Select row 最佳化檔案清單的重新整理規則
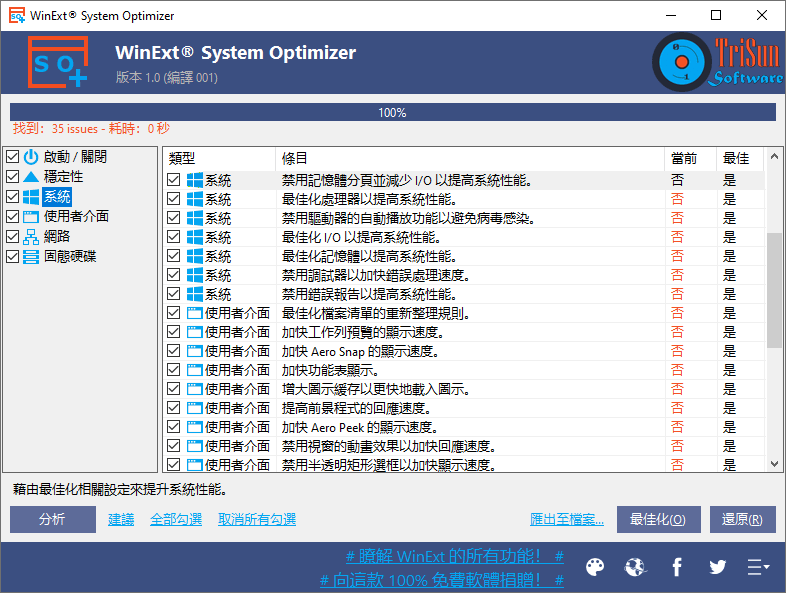Screen dimensions: 786x593 tap(464, 313)
